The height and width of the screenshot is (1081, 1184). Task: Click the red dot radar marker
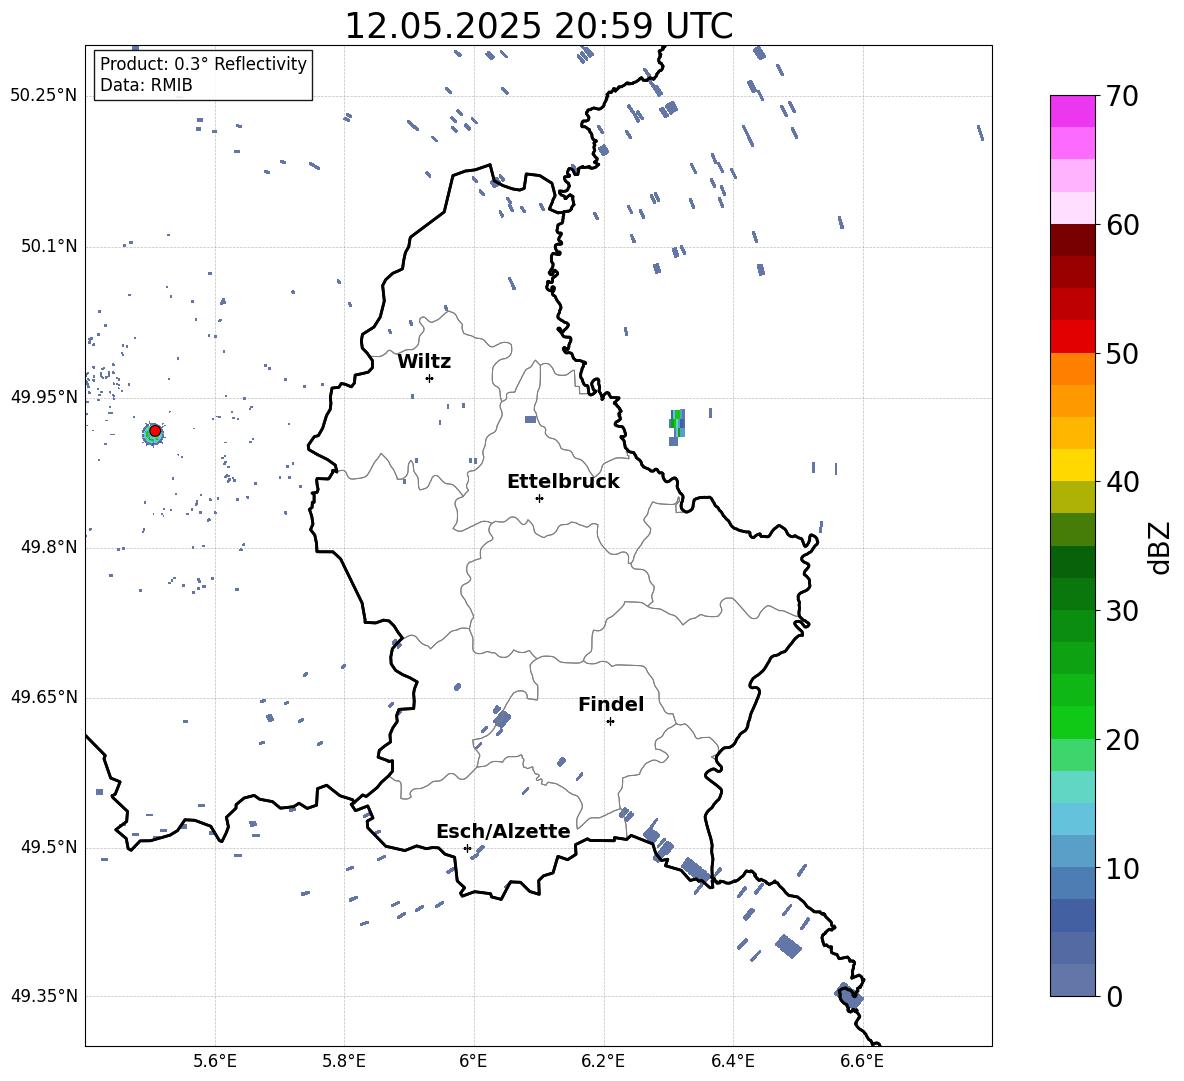[x=155, y=431]
